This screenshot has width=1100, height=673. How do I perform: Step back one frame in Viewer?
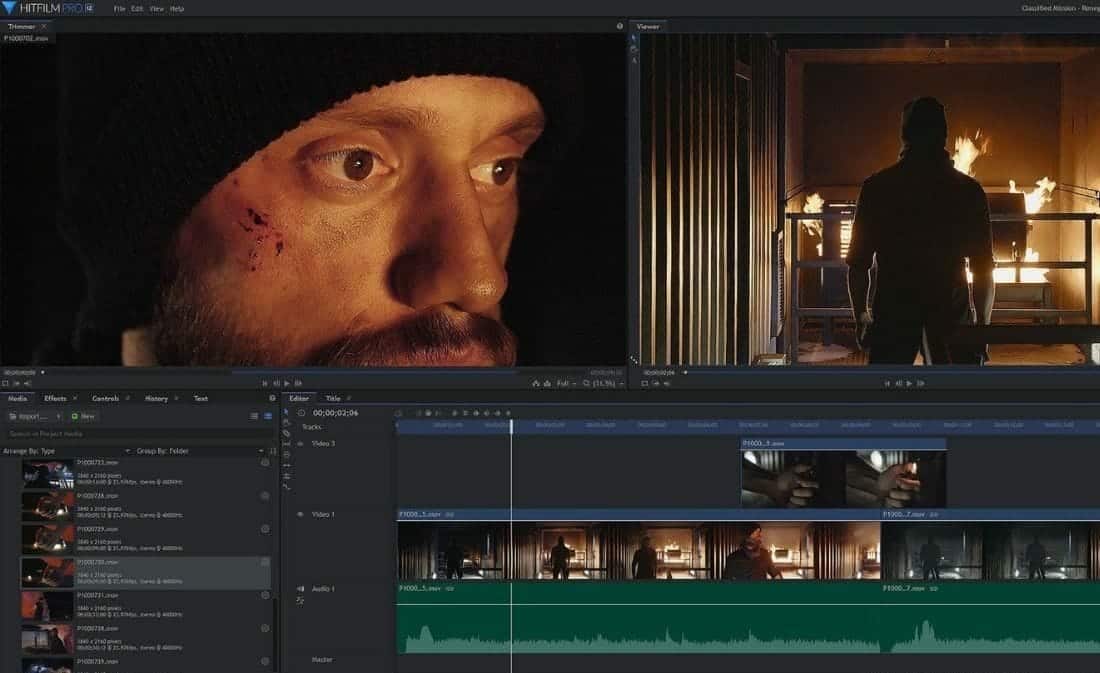click(899, 383)
